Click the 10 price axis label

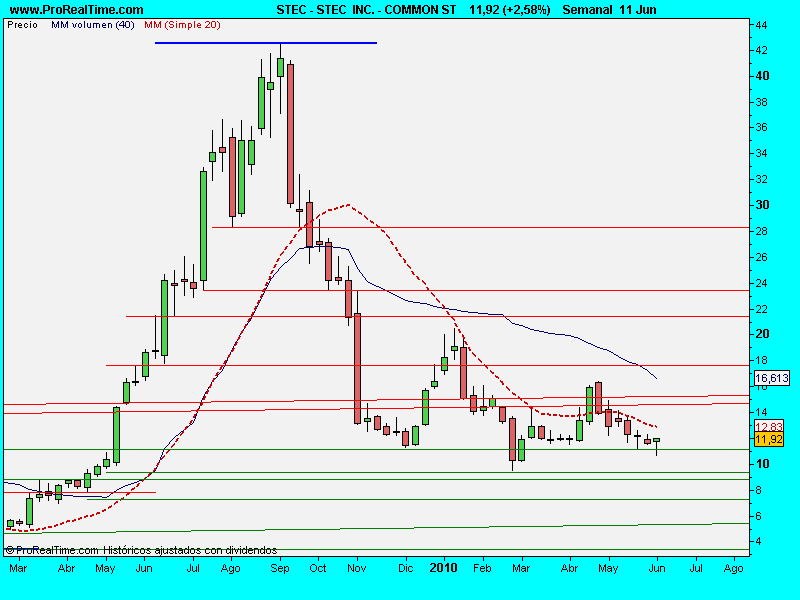pyautogui.click(x=762, y=464)
